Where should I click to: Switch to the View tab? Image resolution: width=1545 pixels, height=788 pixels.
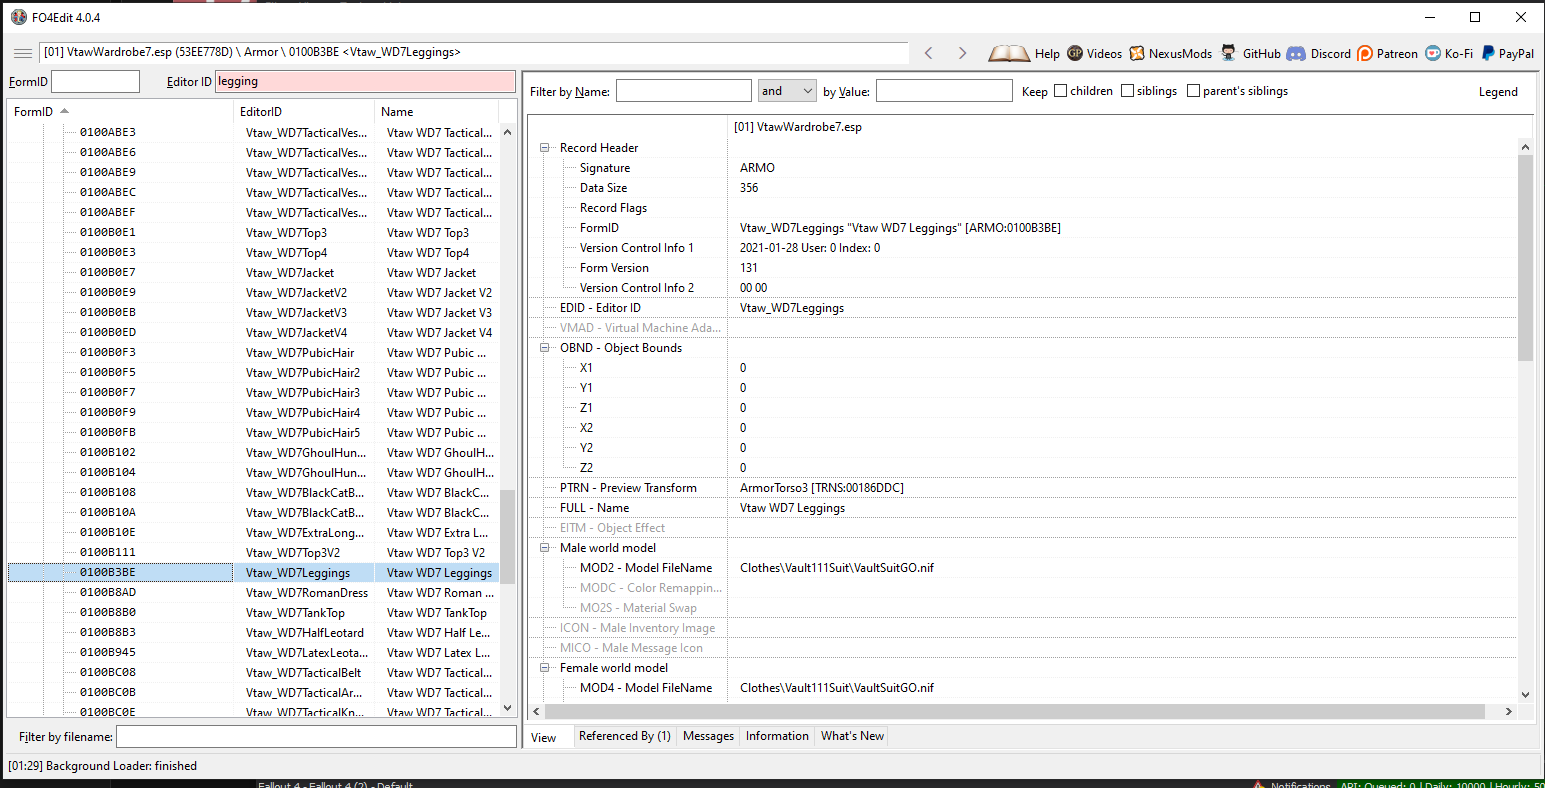click(544, 737)
